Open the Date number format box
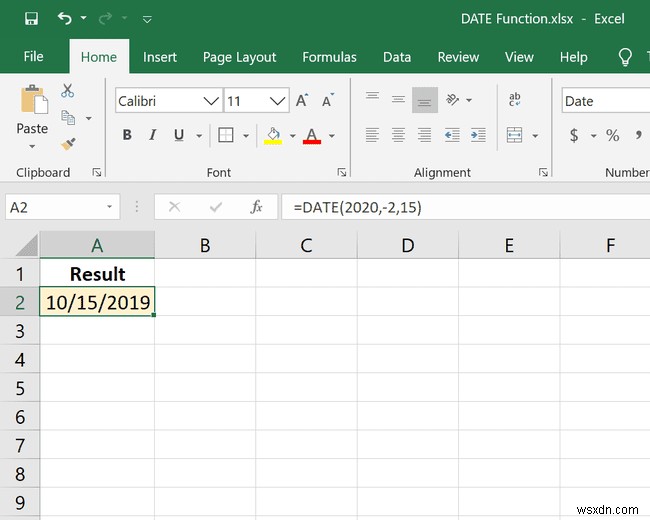The image size is (650, 520). pos(606,100)
